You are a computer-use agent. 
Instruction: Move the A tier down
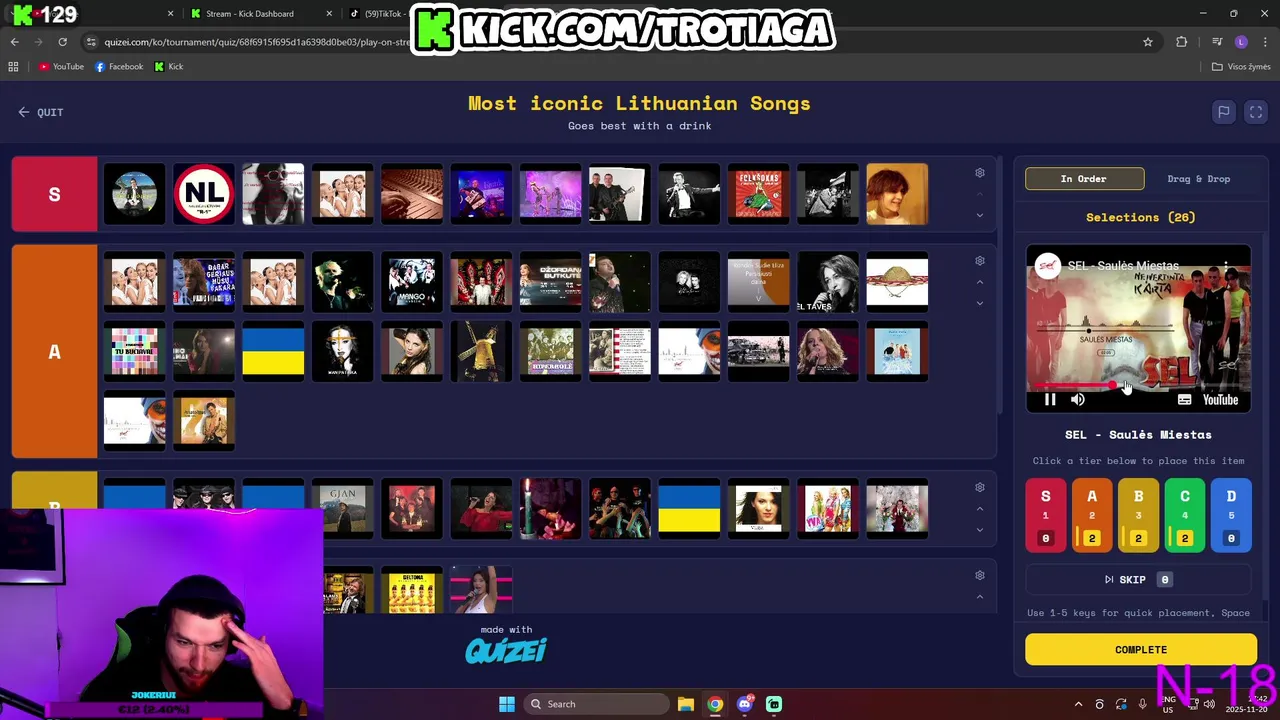click(x=980, y=303)
